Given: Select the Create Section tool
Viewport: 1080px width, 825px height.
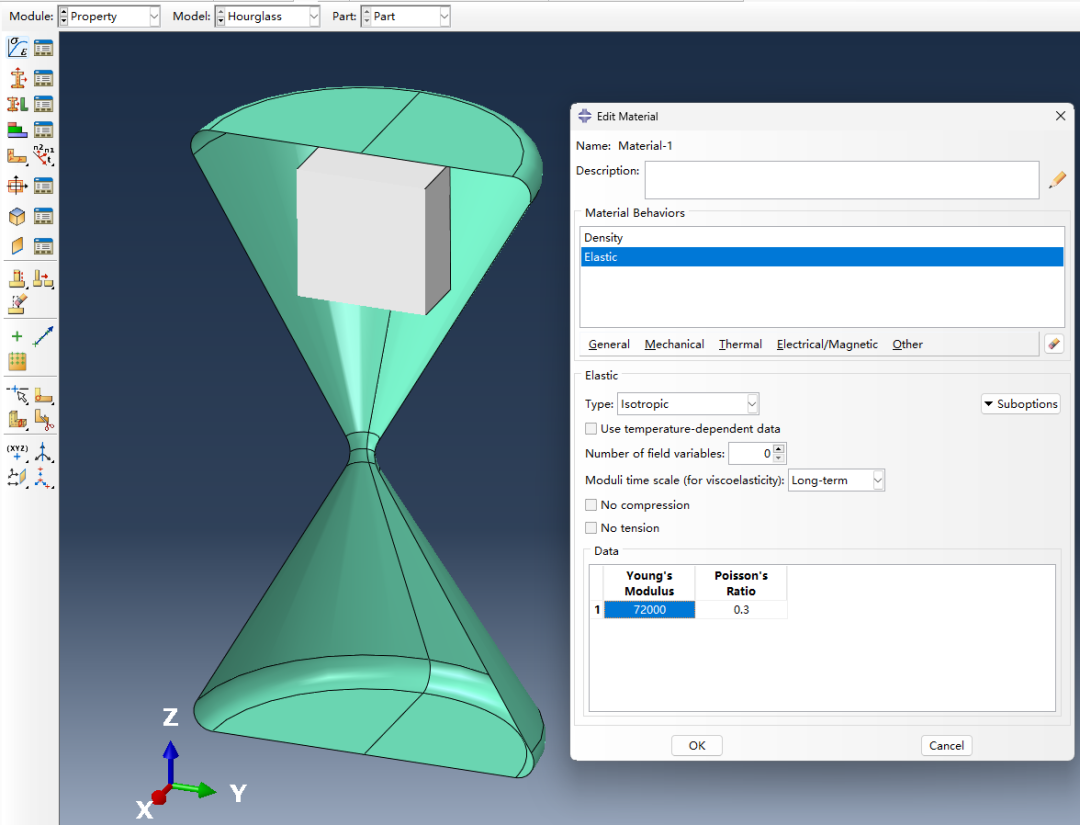Looking at the screenshot, I should click(17, 78).
